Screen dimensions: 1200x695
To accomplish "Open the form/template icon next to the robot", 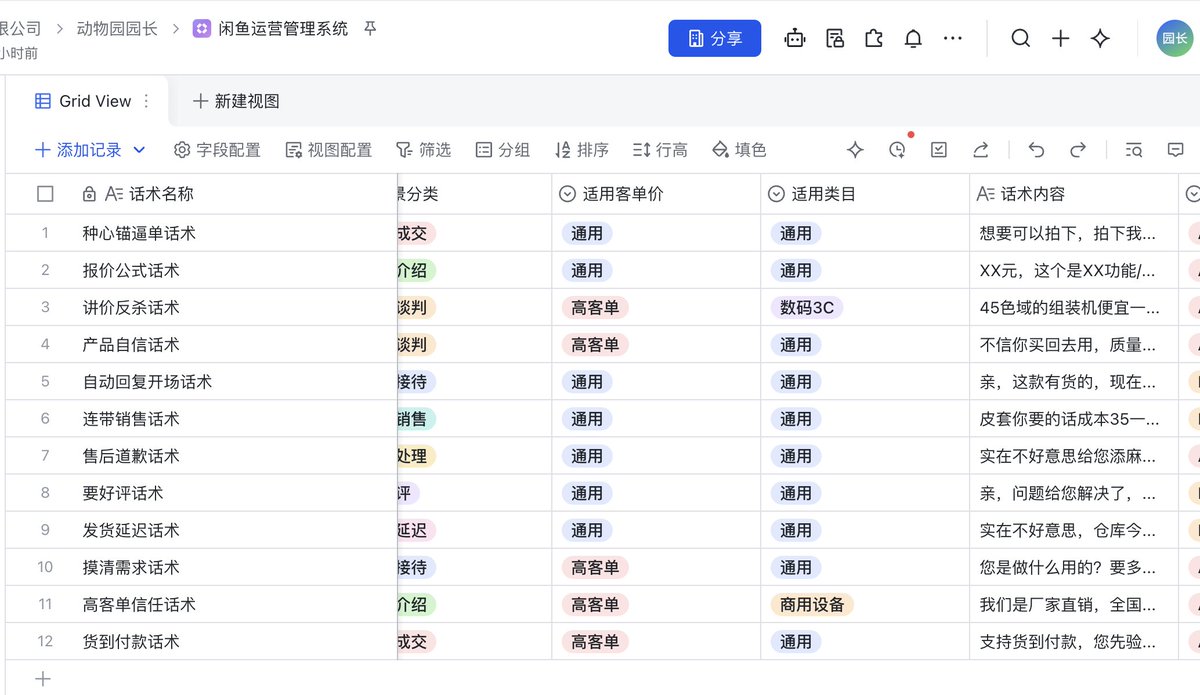I will pos(835,38).
